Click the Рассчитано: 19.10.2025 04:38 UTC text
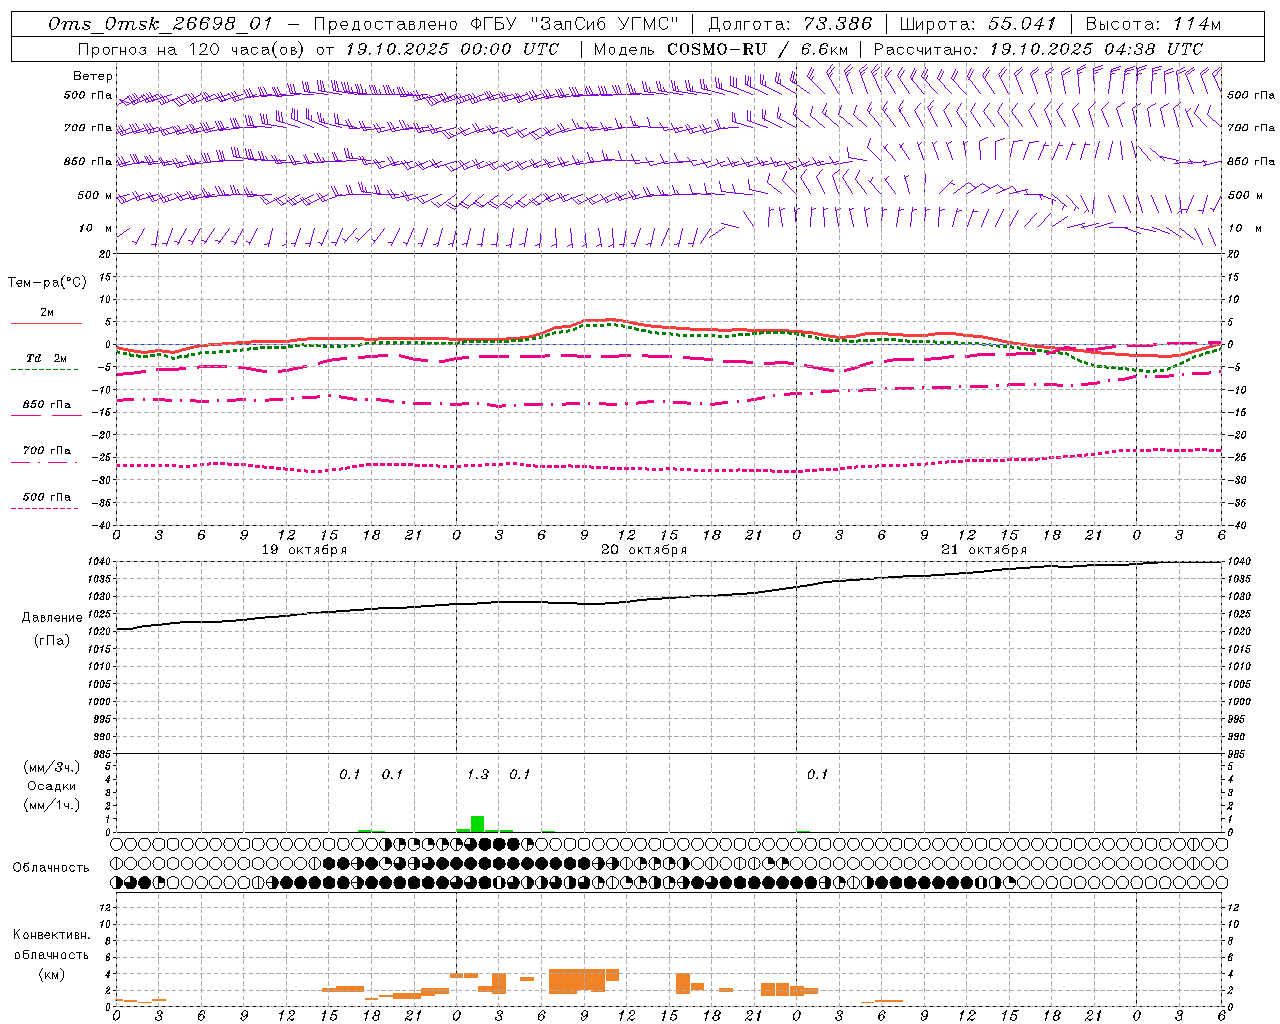The height and width of the screenshot is (1024, 1280). 1038,49
